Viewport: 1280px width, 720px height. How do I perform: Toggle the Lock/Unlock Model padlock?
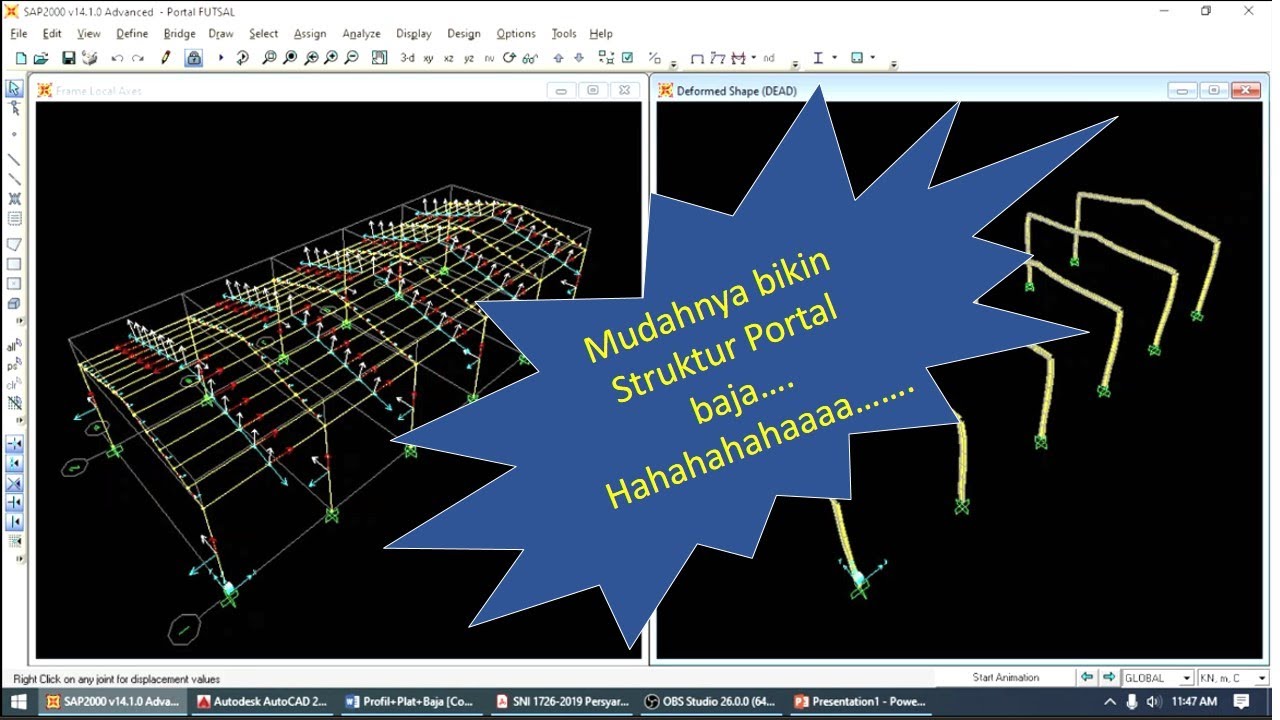click(x=194, y=58)
